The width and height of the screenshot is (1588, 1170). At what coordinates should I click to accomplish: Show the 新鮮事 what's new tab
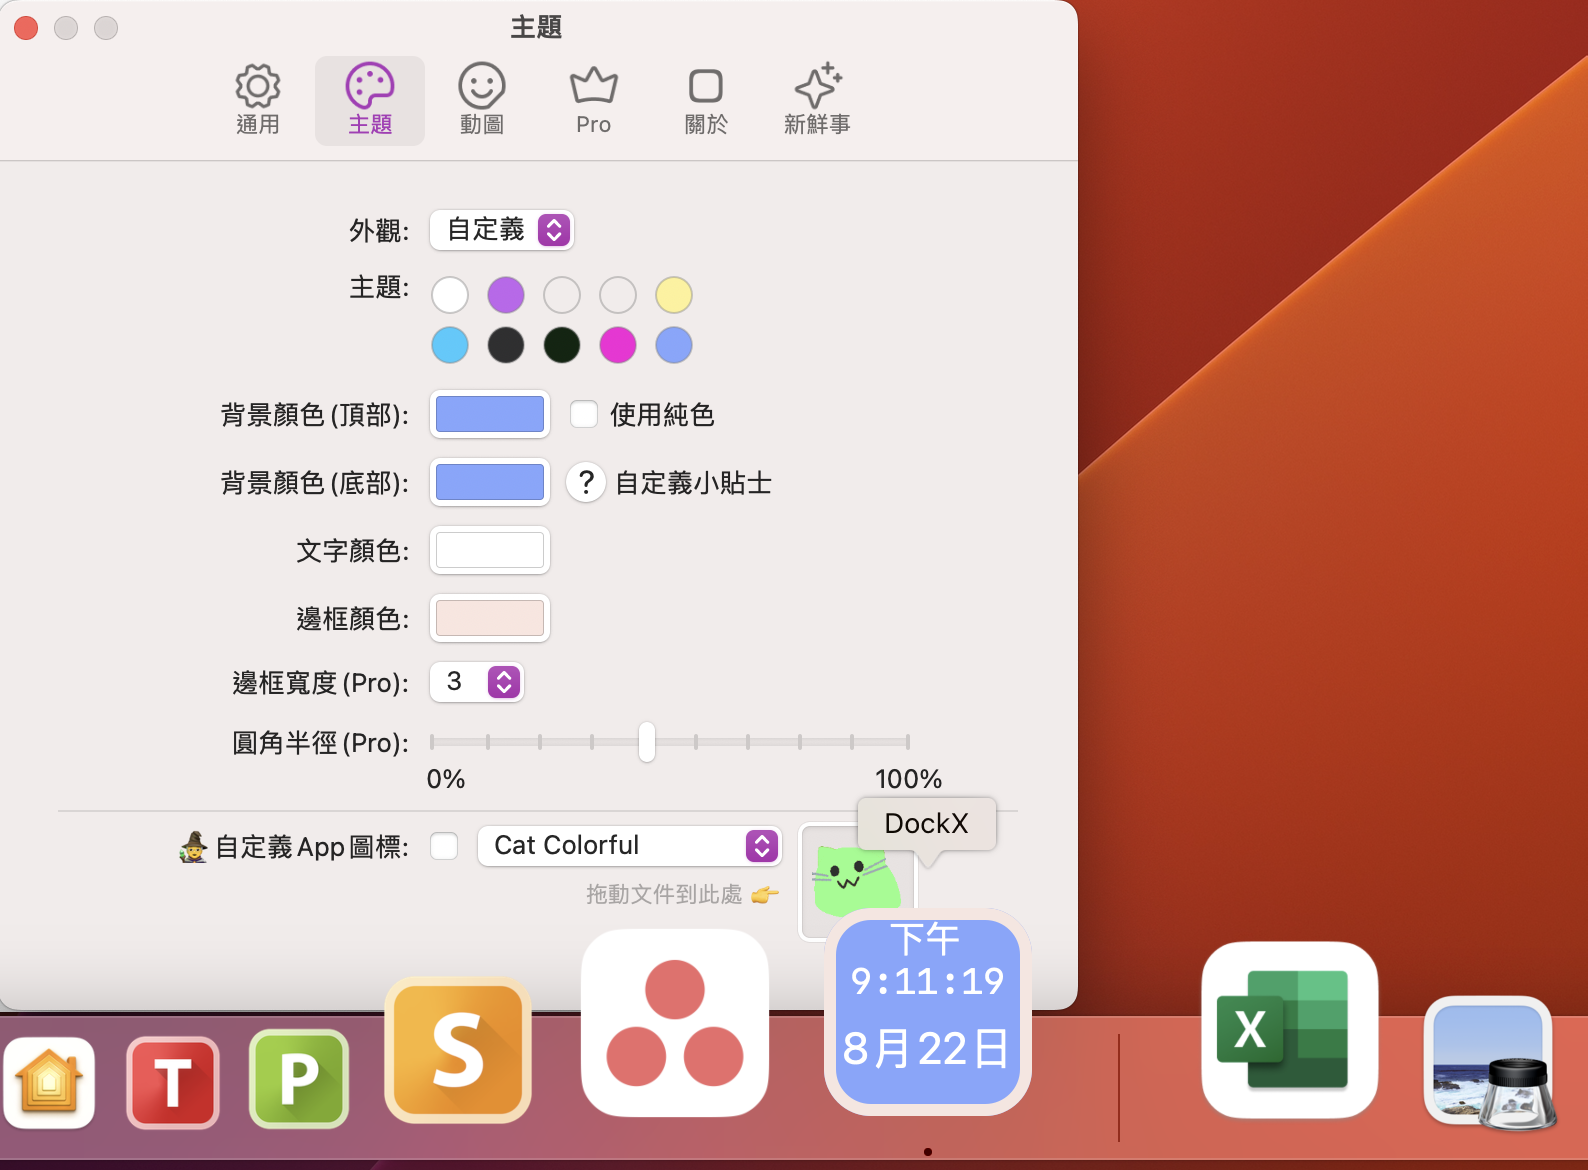click(x=817, y=100)
